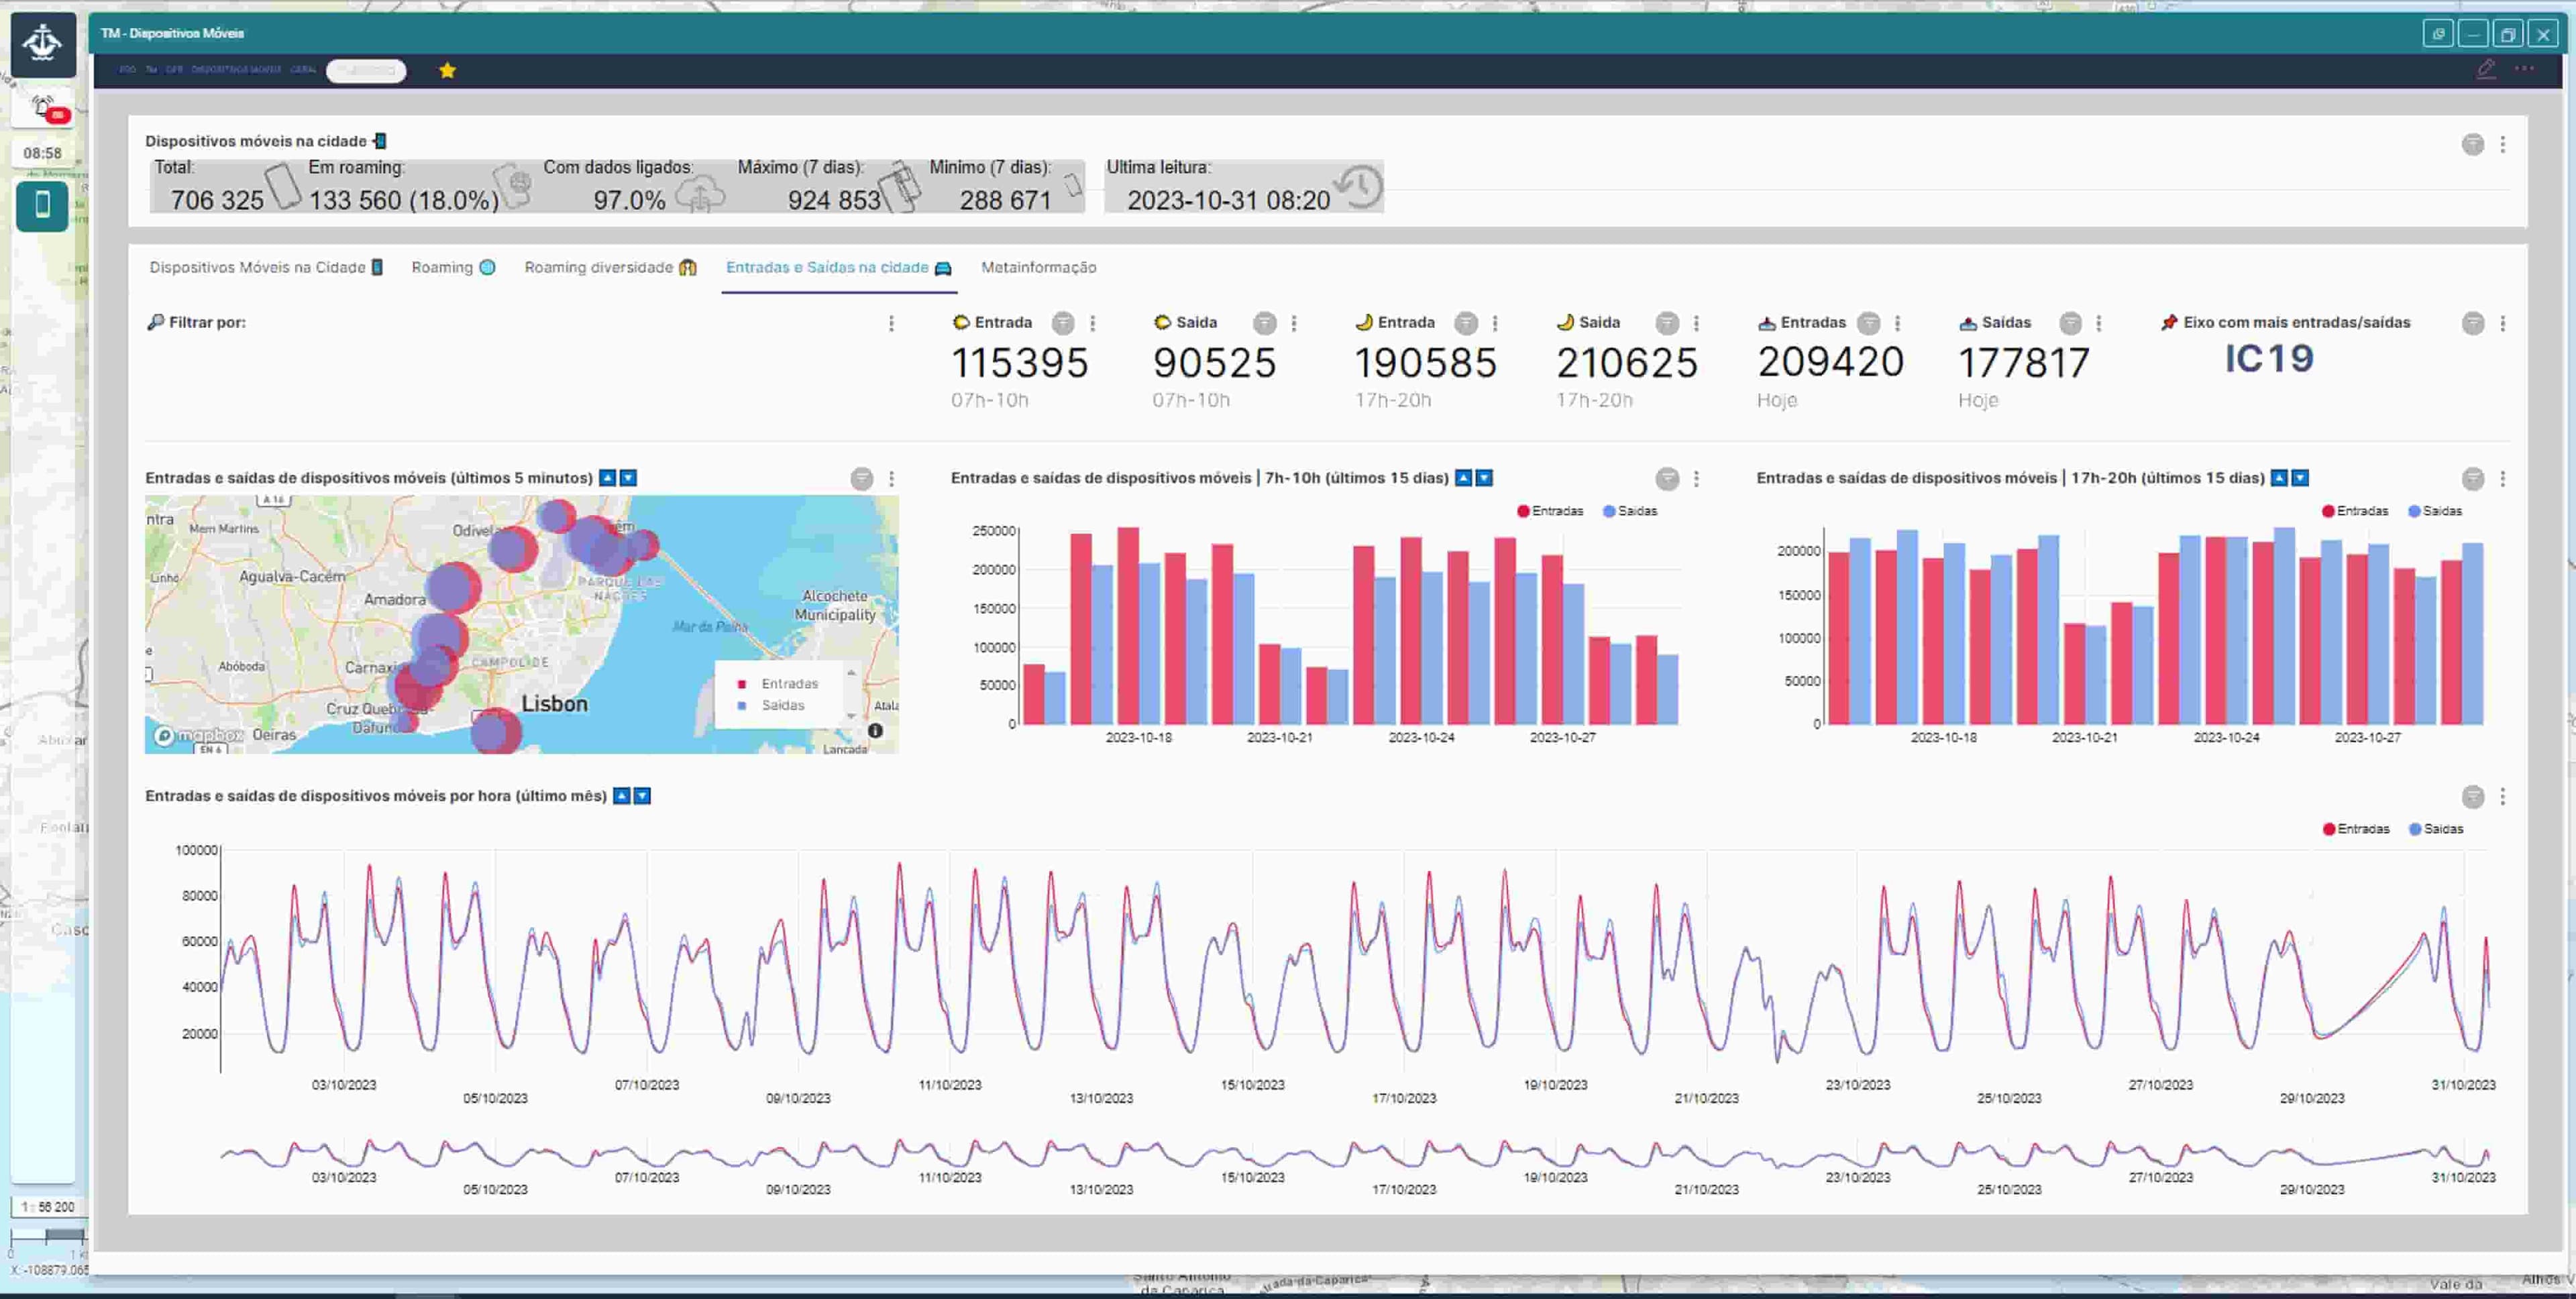Open the Metainformação tab

coord(1038,267)
